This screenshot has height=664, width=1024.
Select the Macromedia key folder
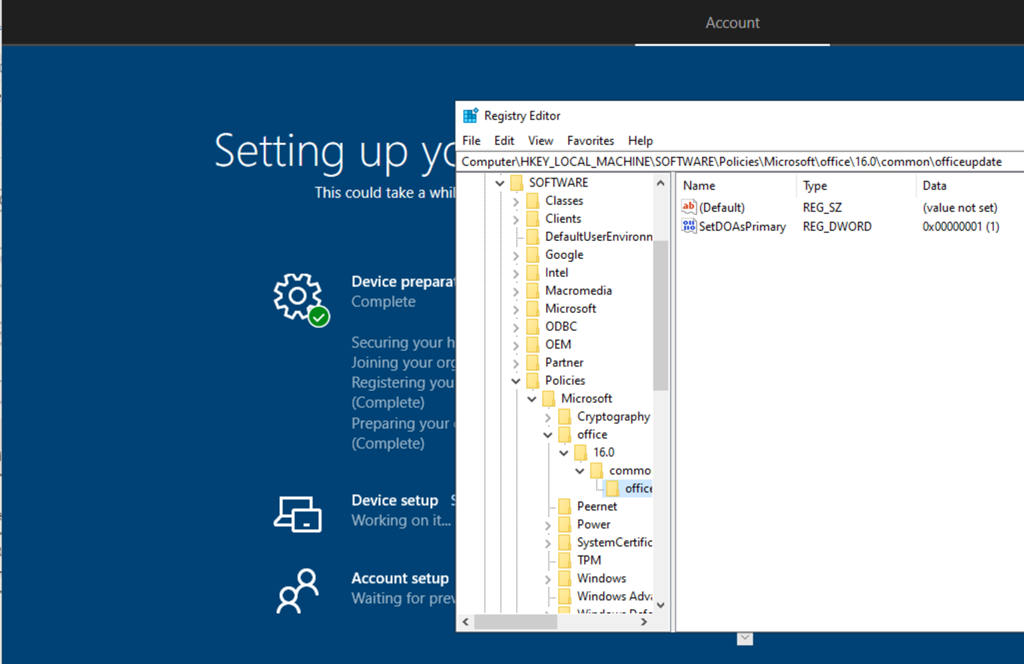point(578,291)
